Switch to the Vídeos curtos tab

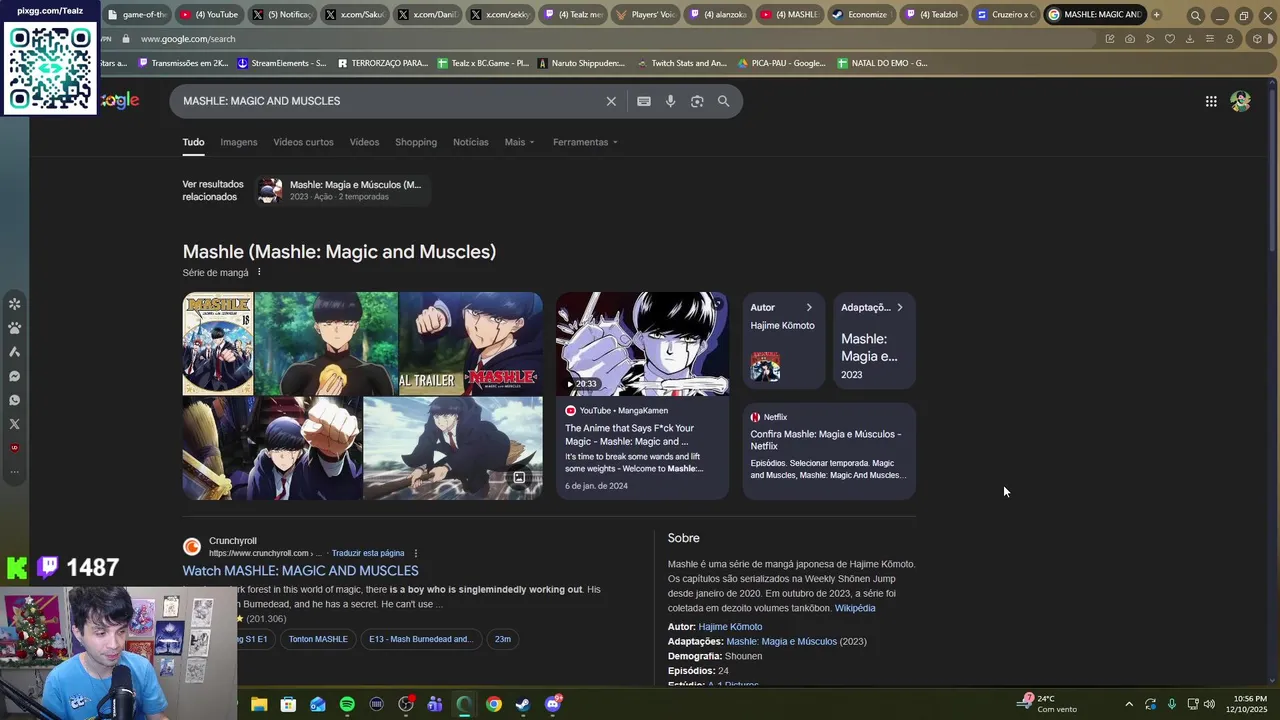(x=303, y=142)
